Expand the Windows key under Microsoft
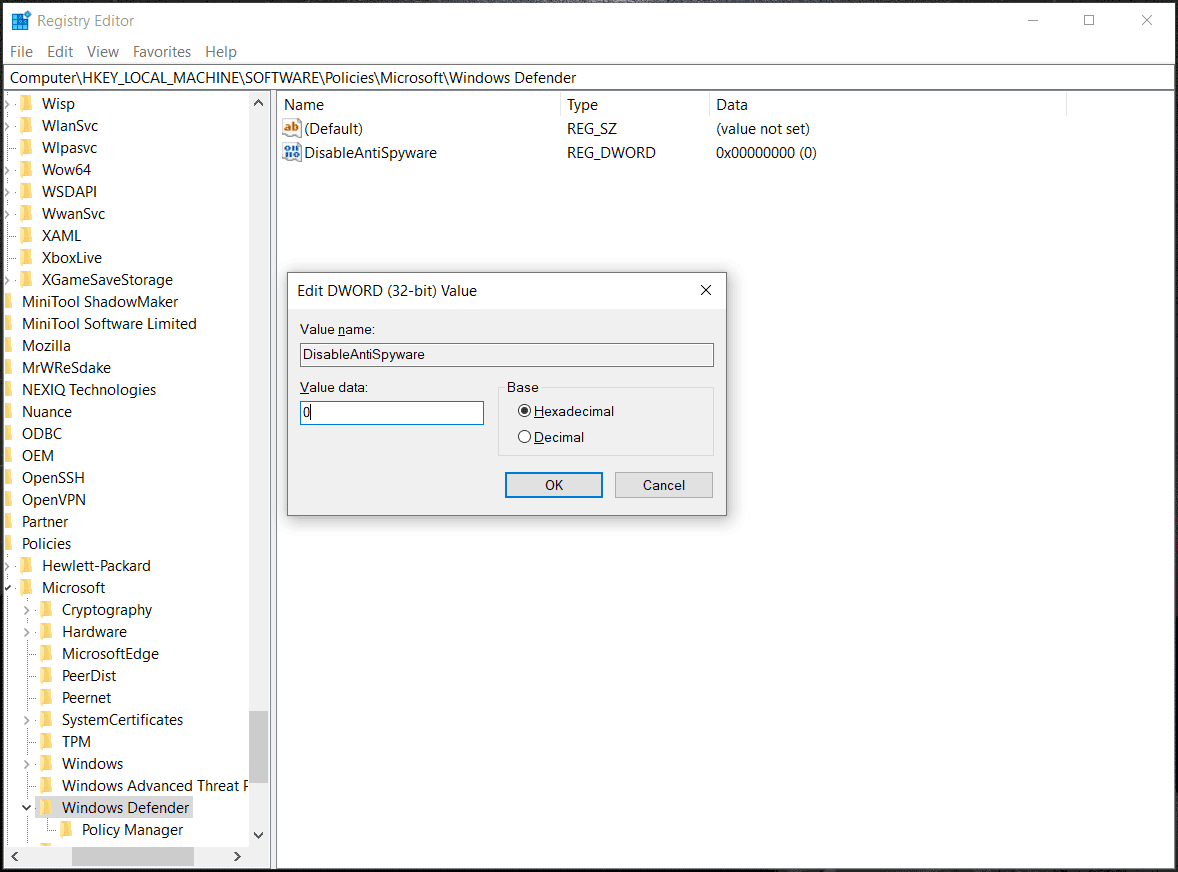 point(26,764)
